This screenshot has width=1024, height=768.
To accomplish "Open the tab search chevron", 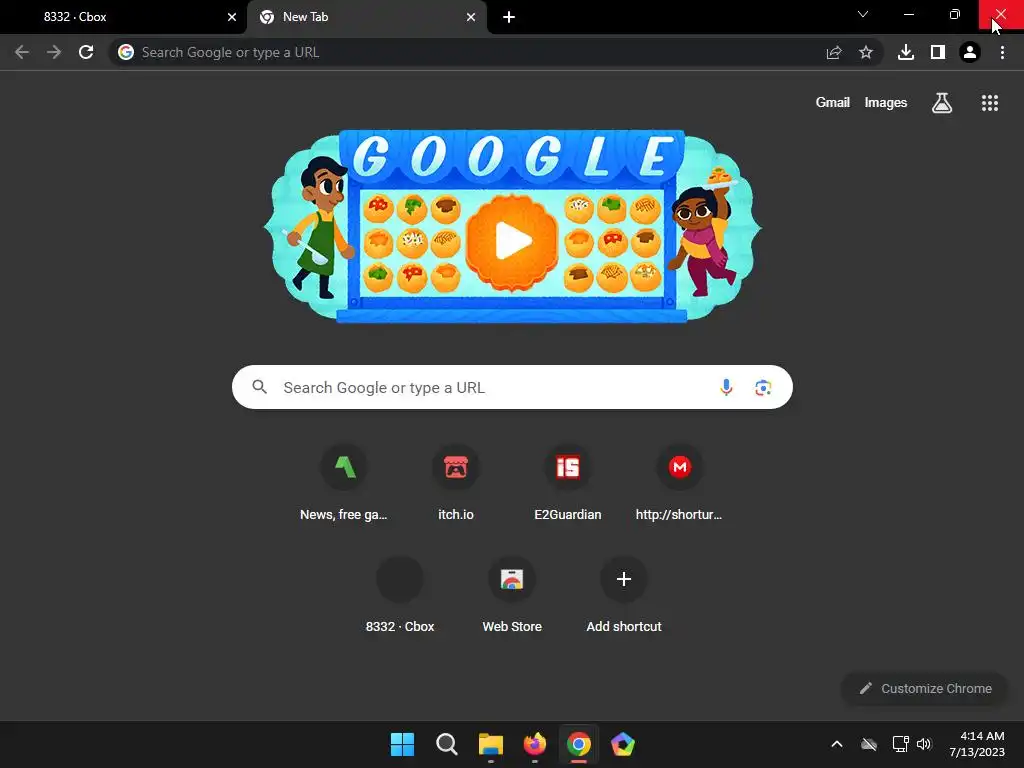I will tap(863, 14).
